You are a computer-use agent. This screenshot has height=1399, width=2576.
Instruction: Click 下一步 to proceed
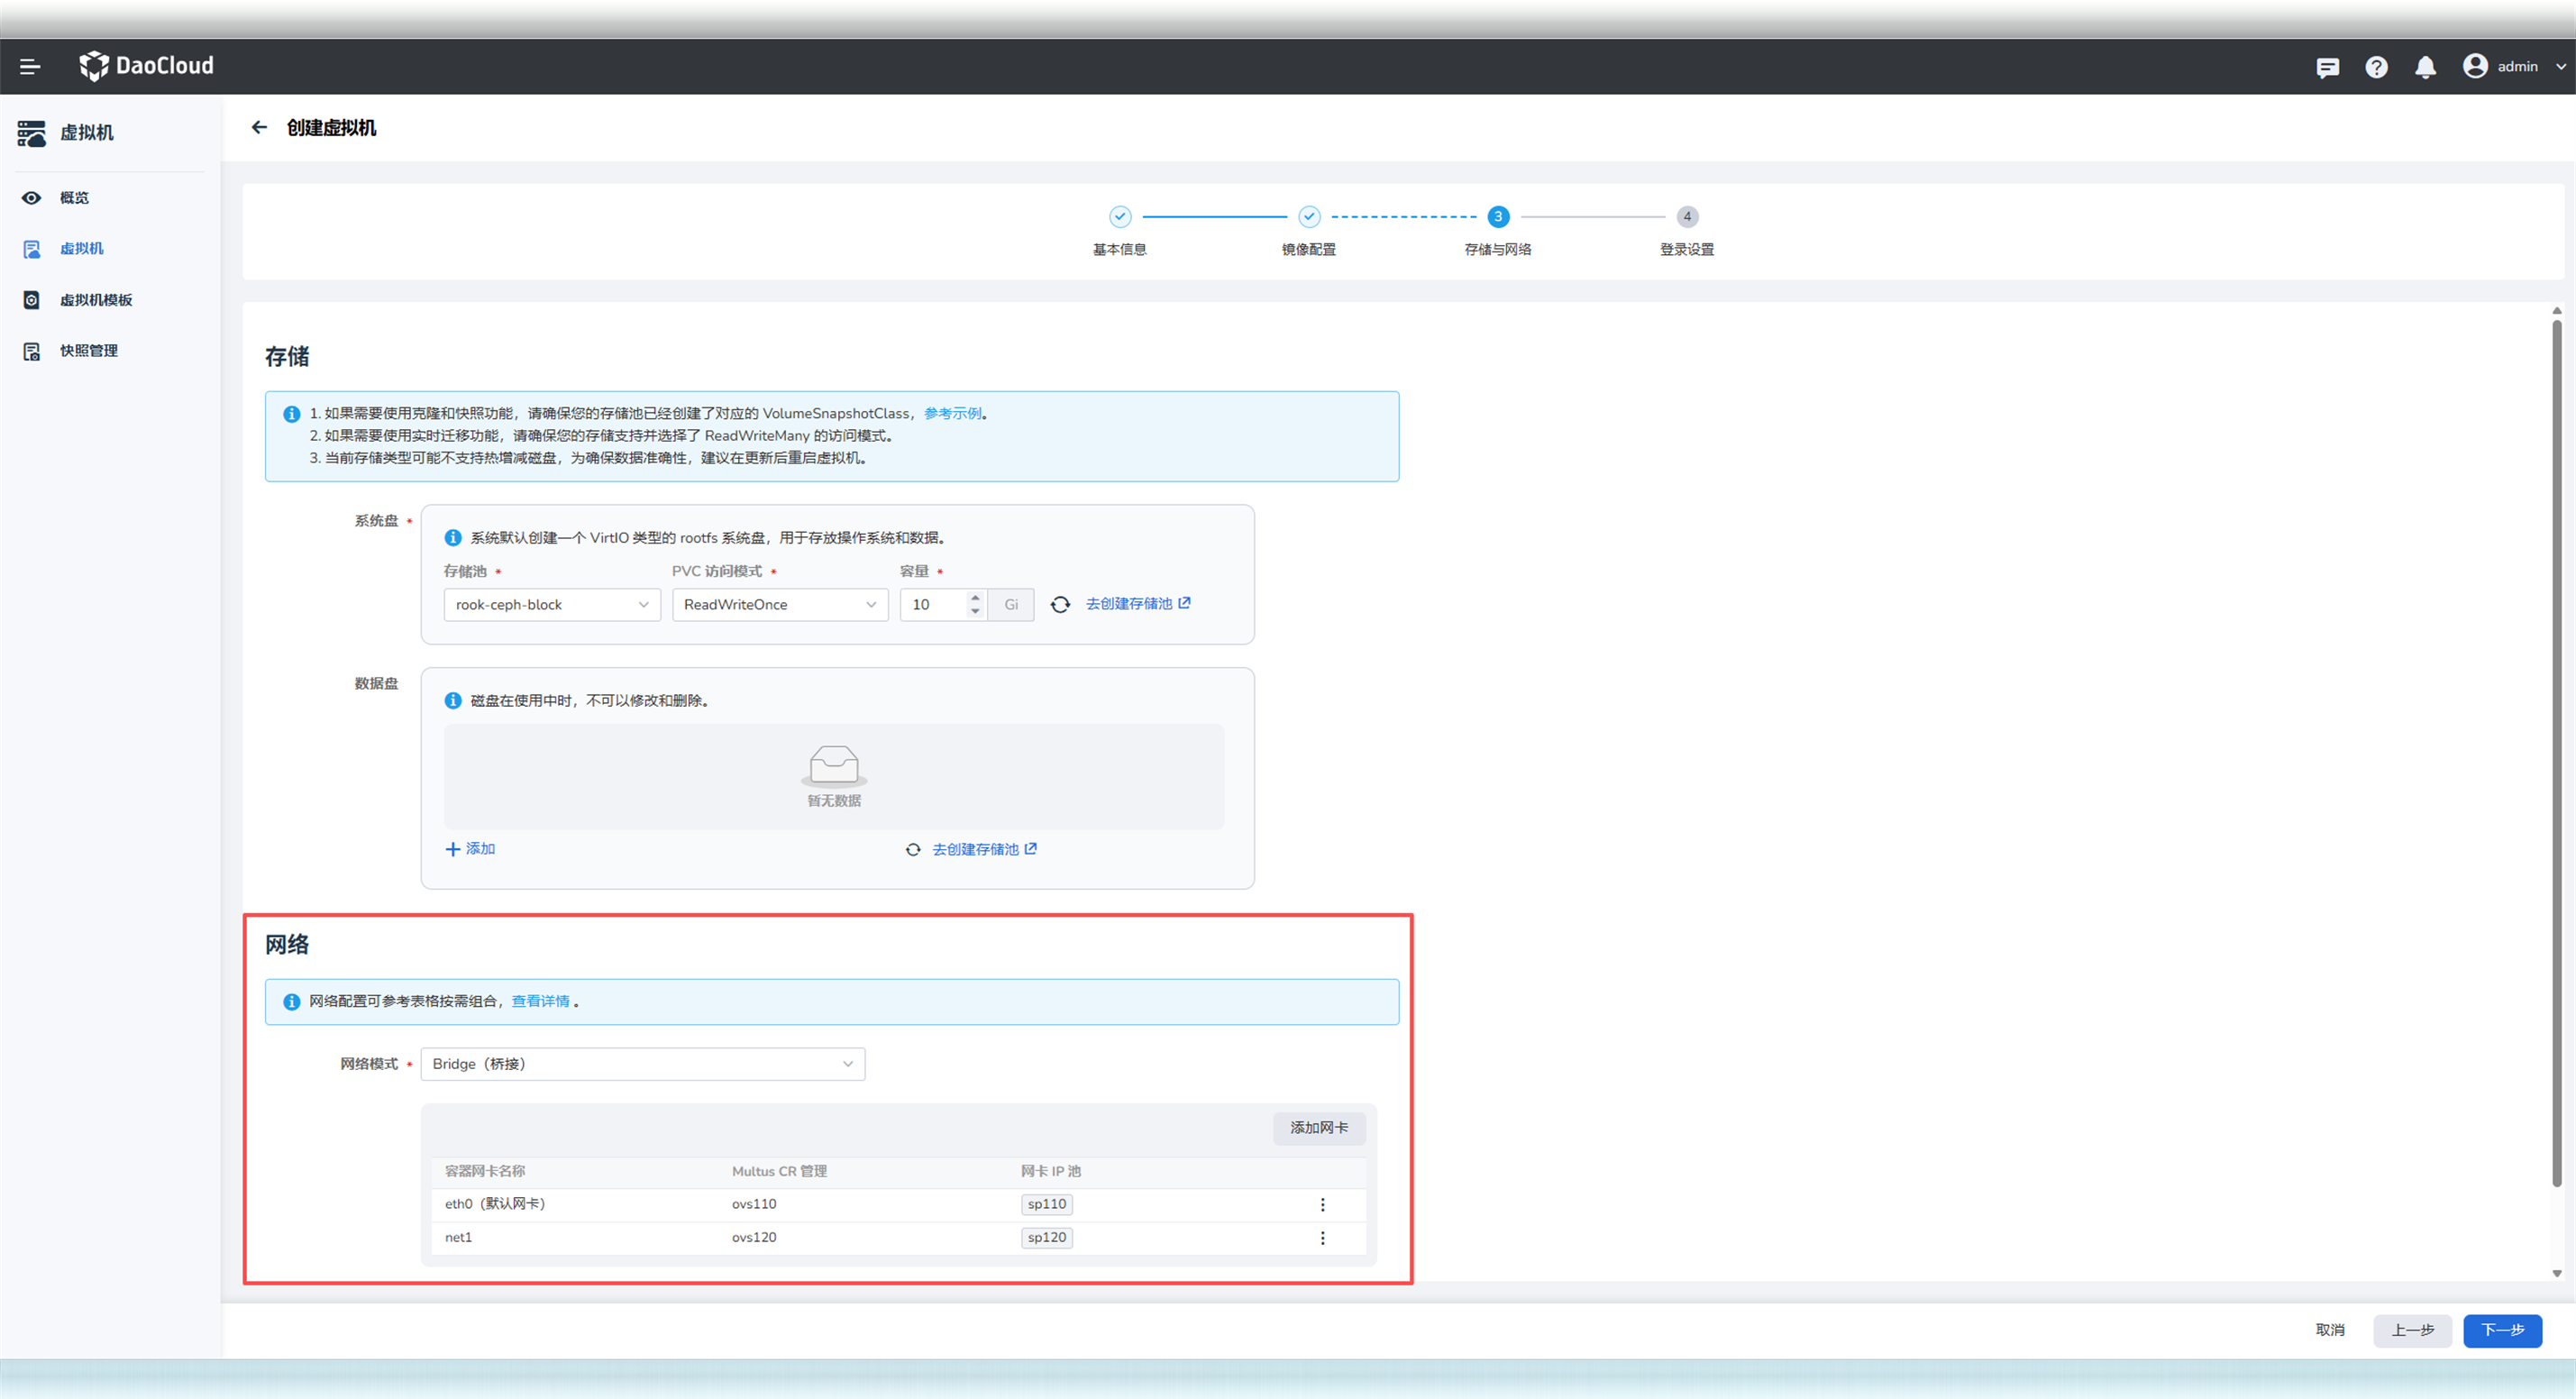2503,1331
